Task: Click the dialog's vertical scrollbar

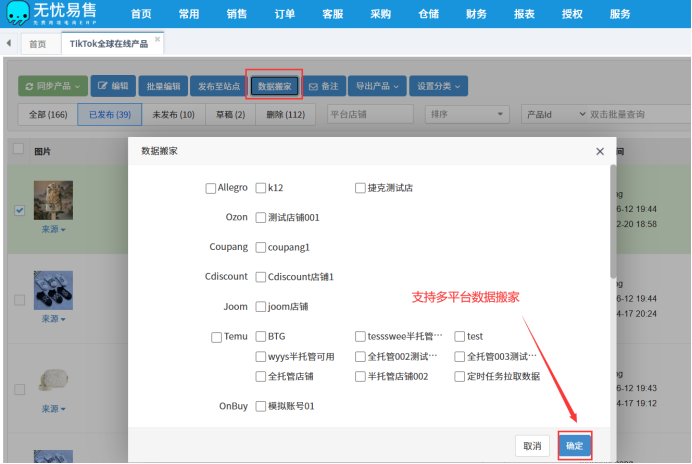Action: pyautogui.click(x=613, y=222)
